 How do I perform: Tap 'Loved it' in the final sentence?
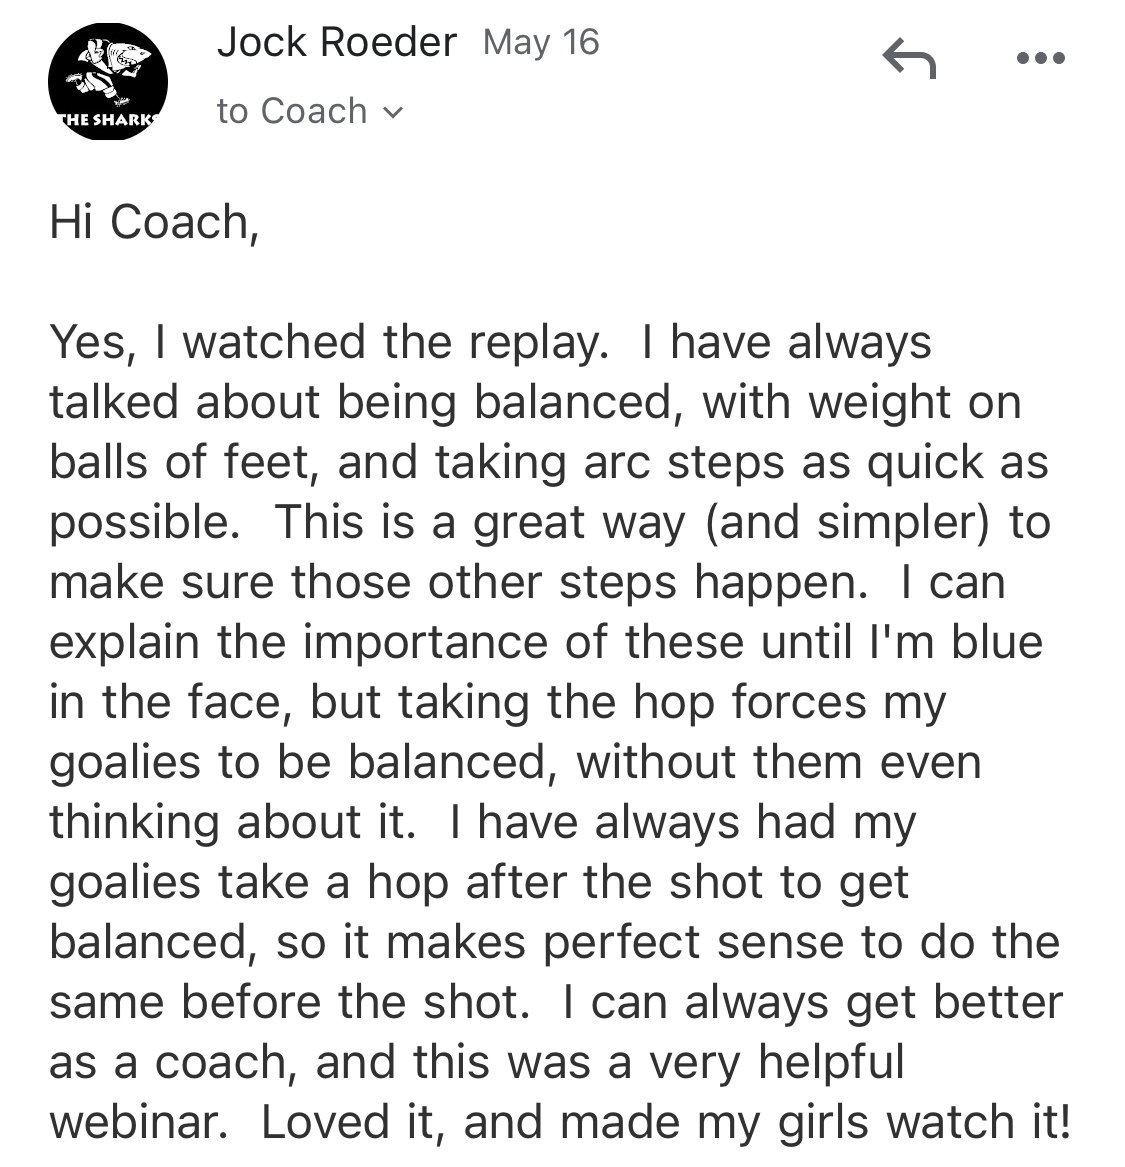[x=353, y=1122]
